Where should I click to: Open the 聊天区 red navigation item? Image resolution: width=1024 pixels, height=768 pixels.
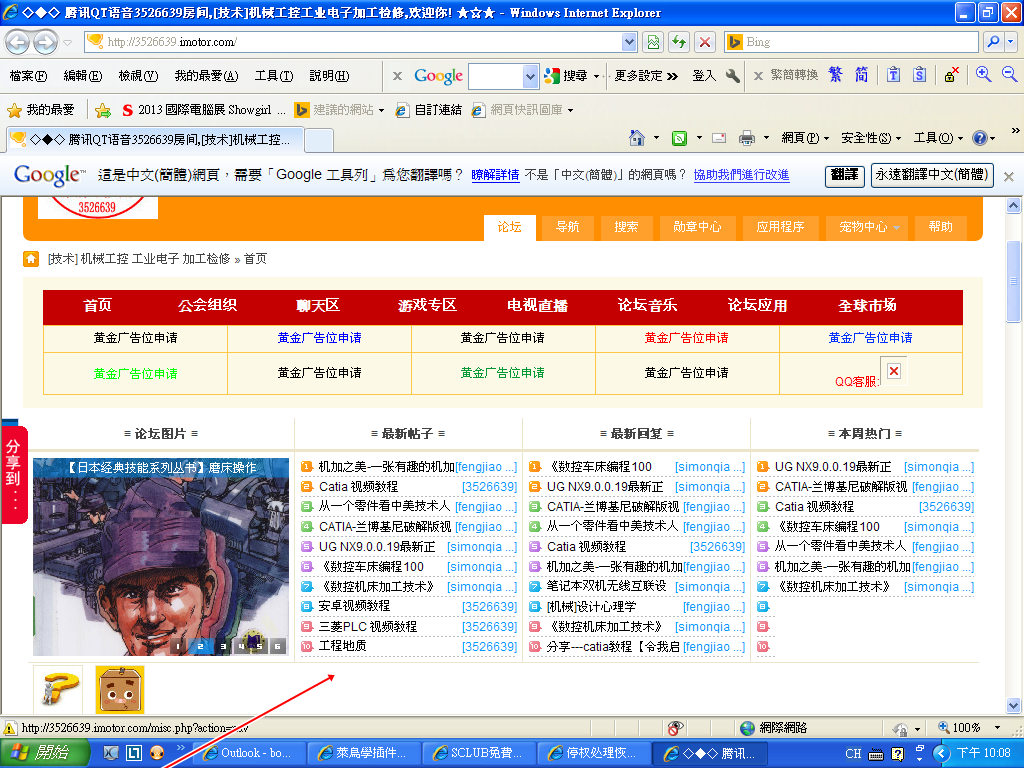pyautogui.click(x=317, y=306)
